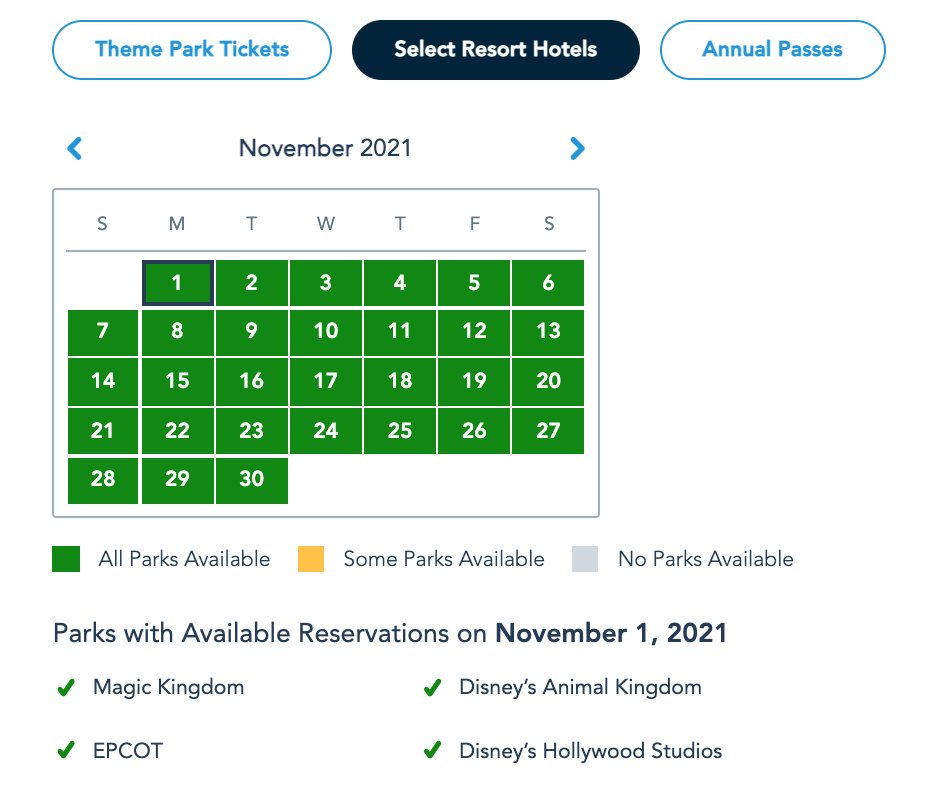Click the yellow Some Parks Available swatch
The image size is (950, 808).
(311, 559)
